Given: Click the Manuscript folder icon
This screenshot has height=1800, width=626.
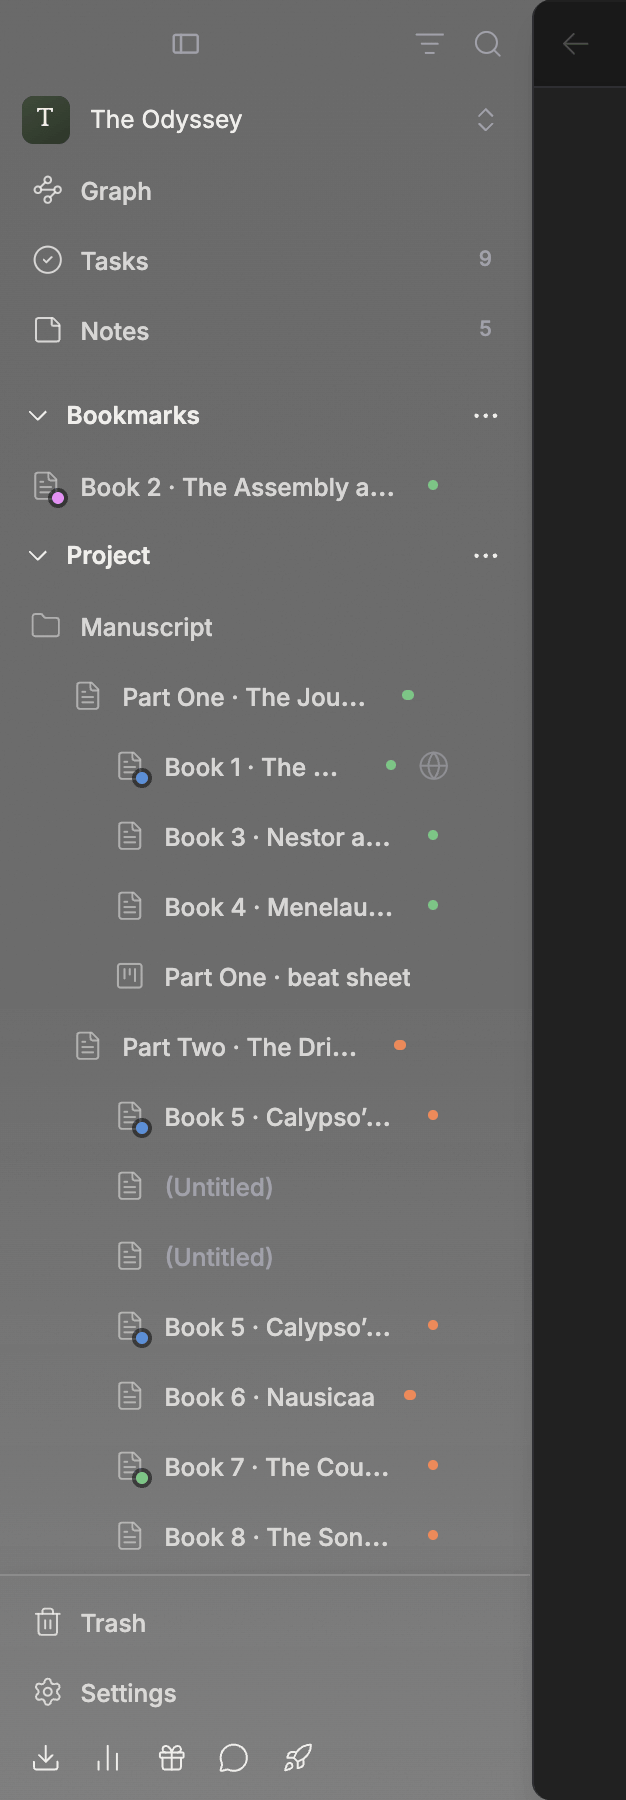Looking at the screenshot, I should coord(46,626).
